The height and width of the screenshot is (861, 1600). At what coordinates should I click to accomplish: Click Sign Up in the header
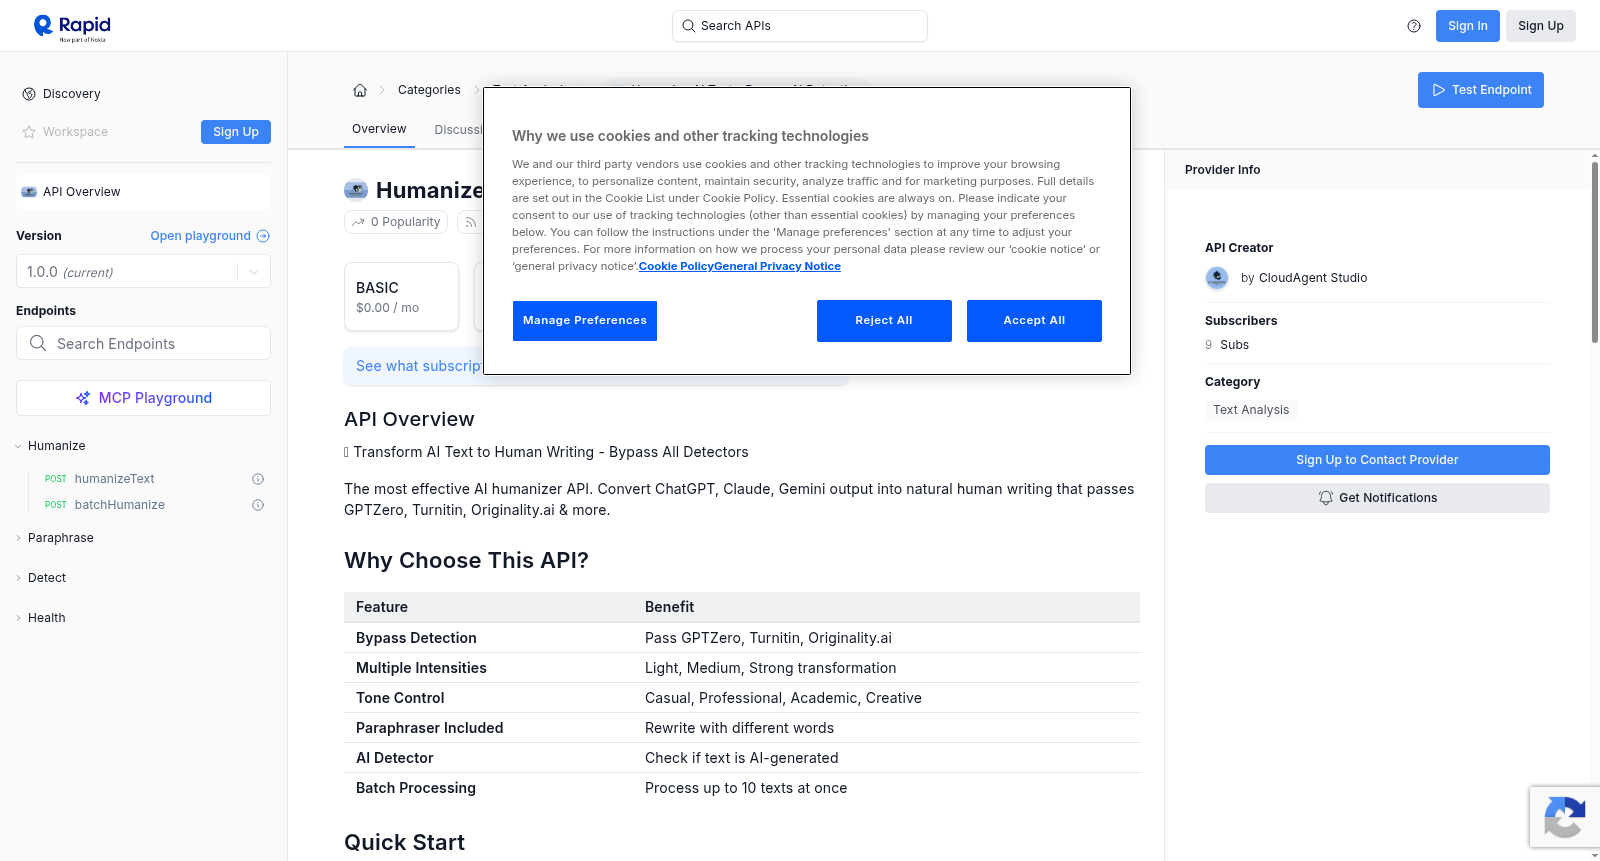[1541, 26]
